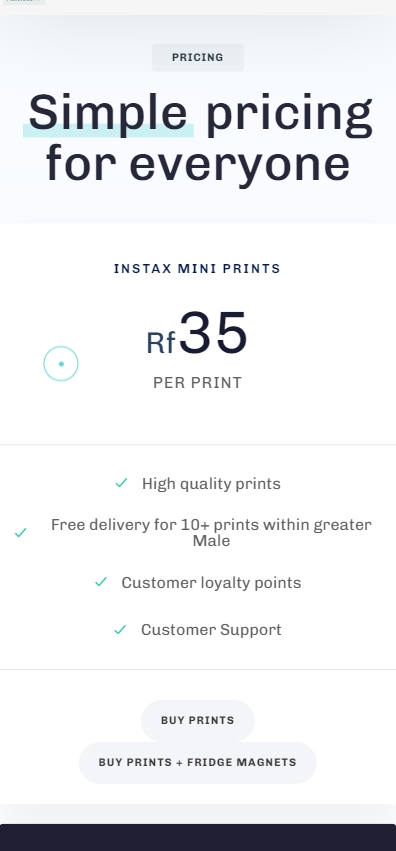Click the 'for everyone' heading line
The image size is (396, 851).
pyautogui.click(x=198, y=164)
